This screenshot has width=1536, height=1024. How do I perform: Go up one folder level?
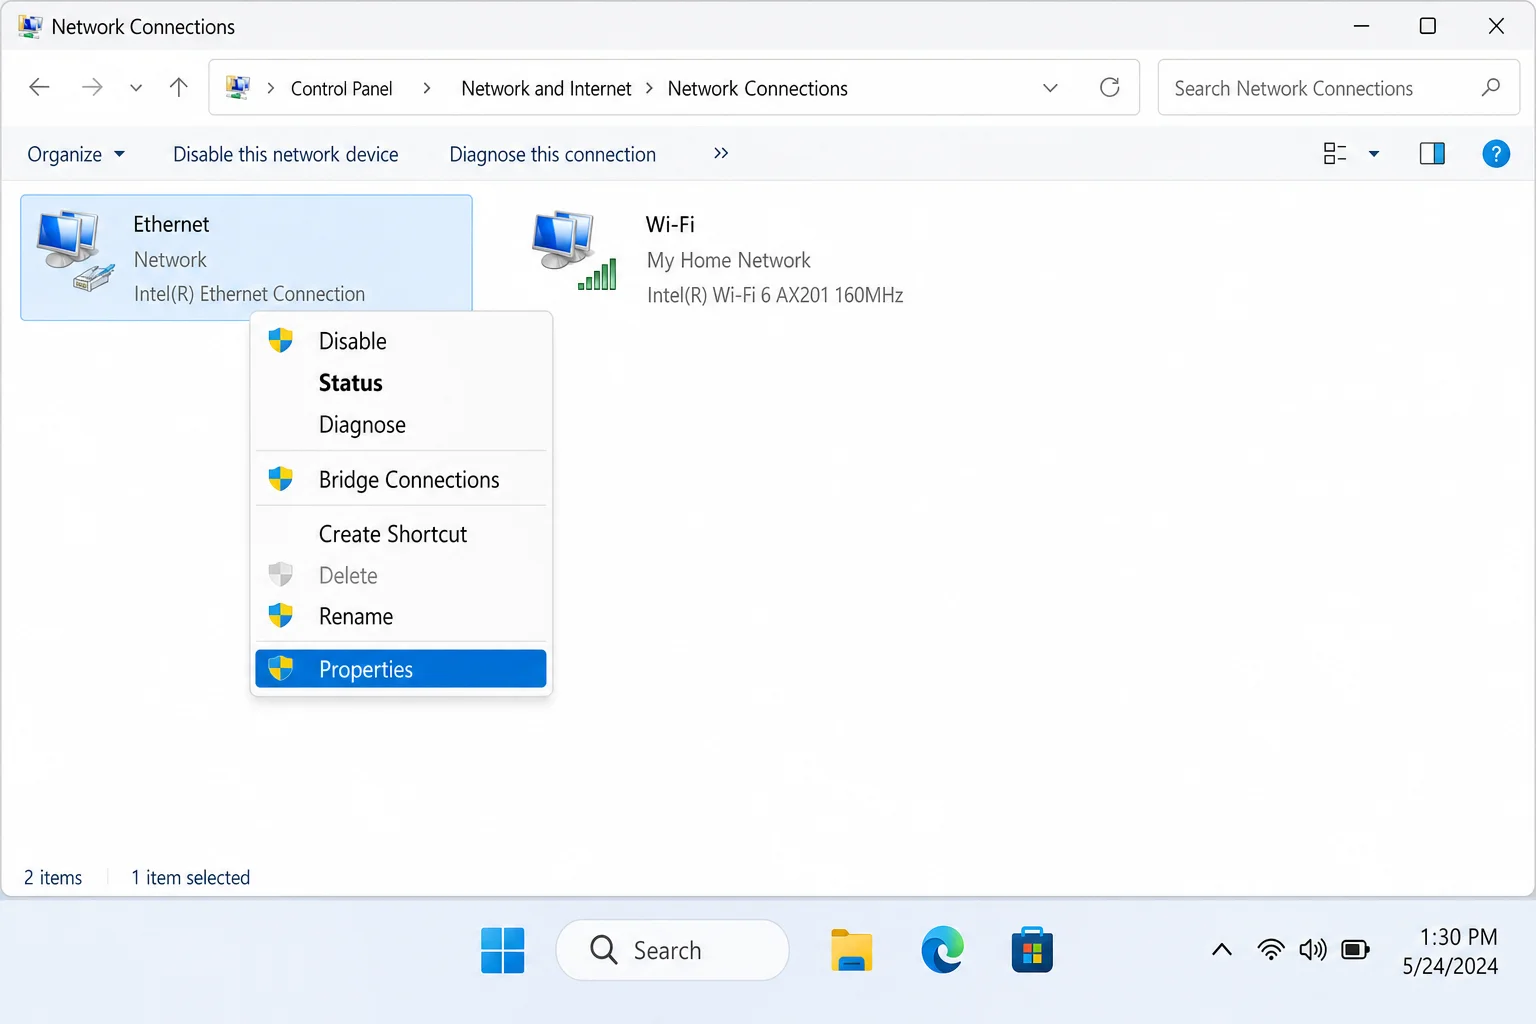point(179,87)
